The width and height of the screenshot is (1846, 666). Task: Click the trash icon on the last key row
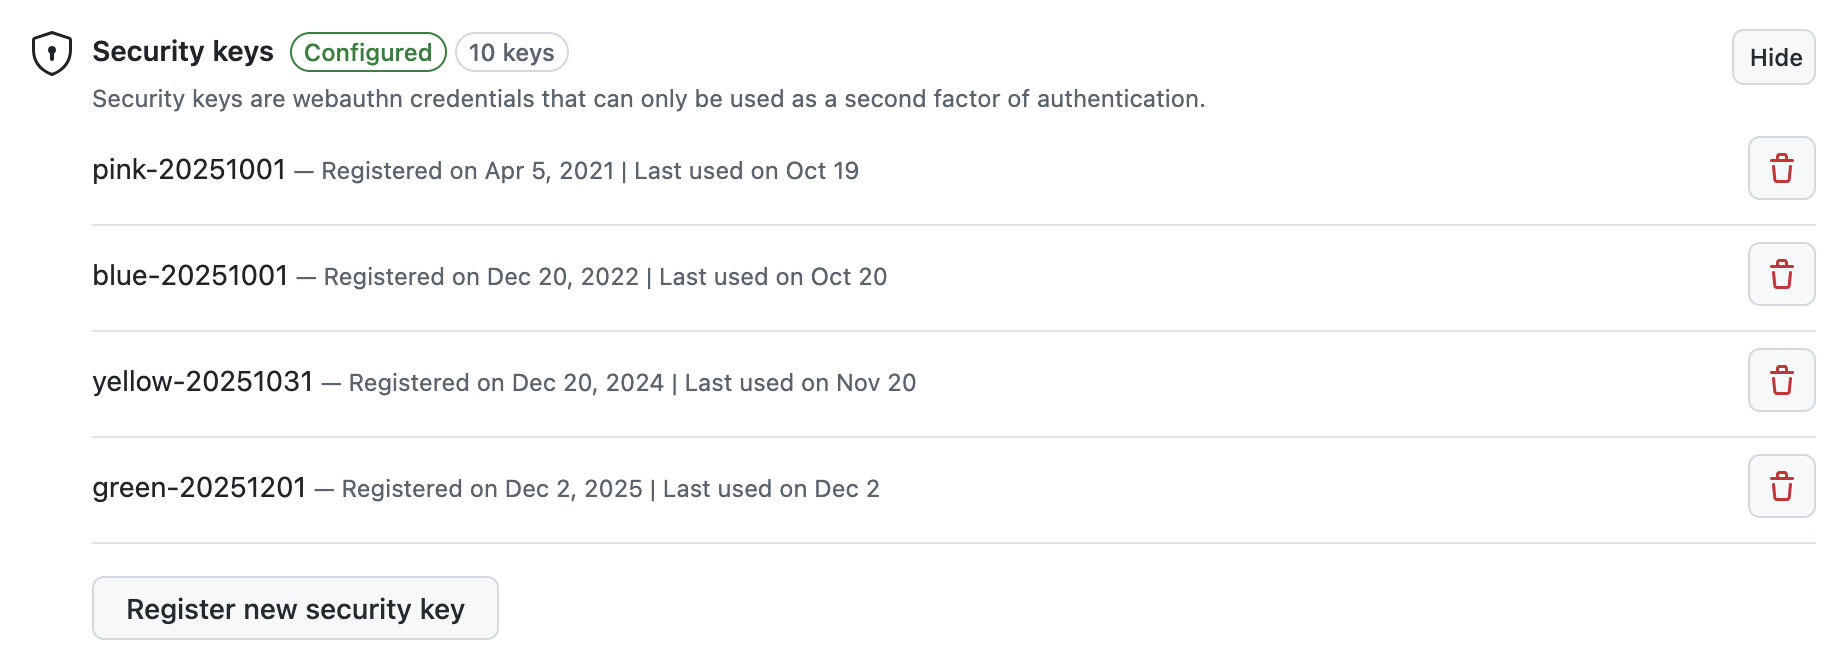[x=1780, y=486]
